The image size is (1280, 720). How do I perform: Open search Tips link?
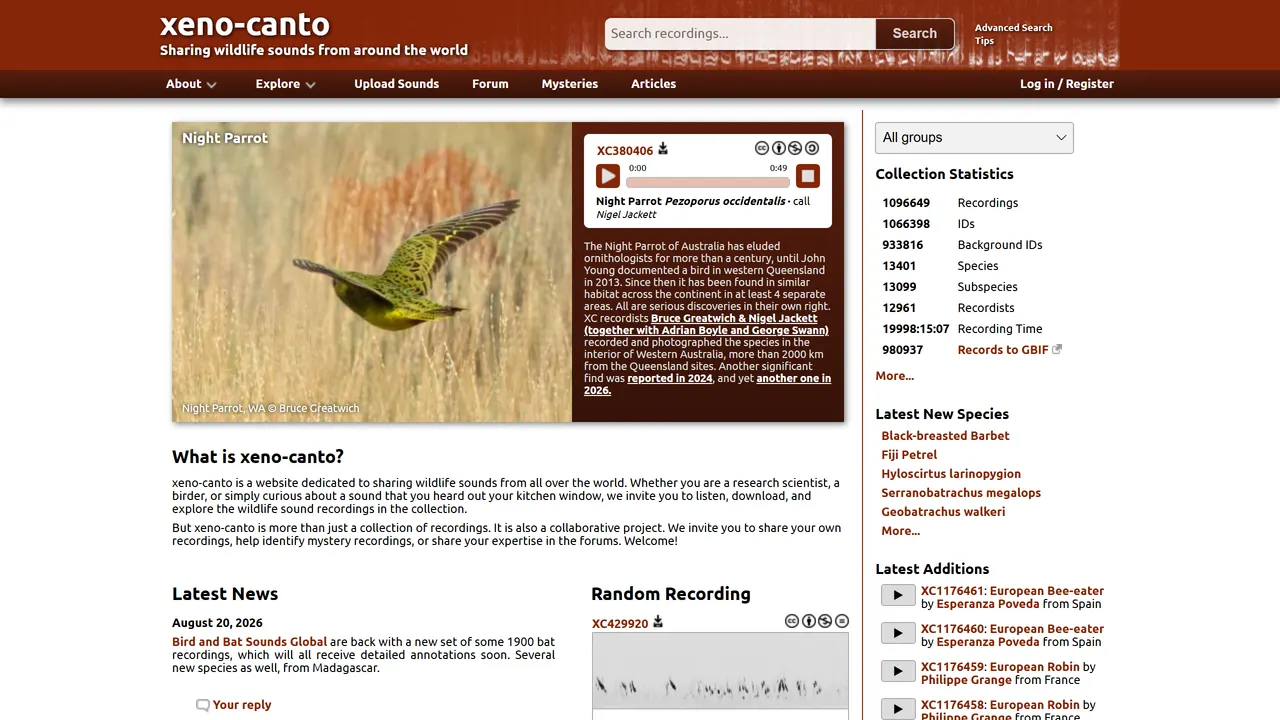(984, 41)
